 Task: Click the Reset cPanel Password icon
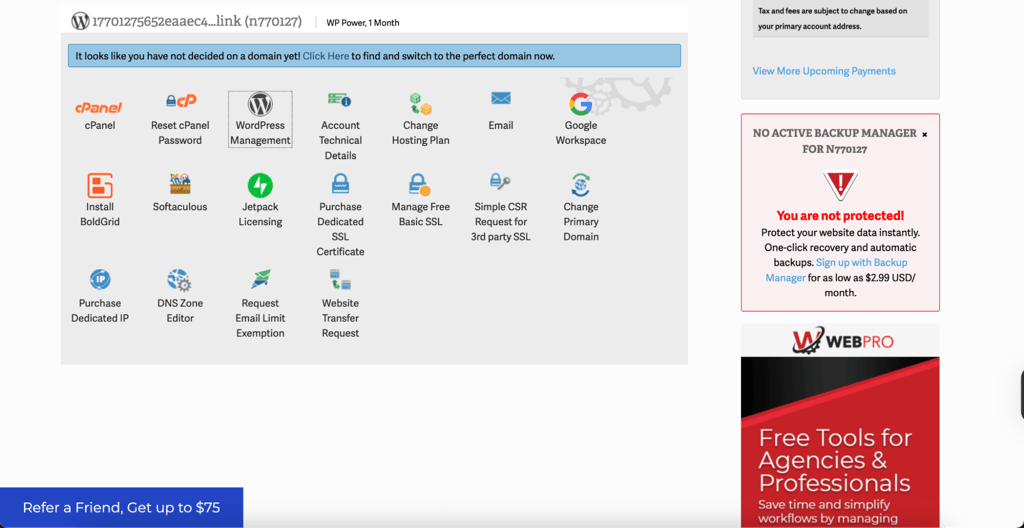[x=181, y=101]
